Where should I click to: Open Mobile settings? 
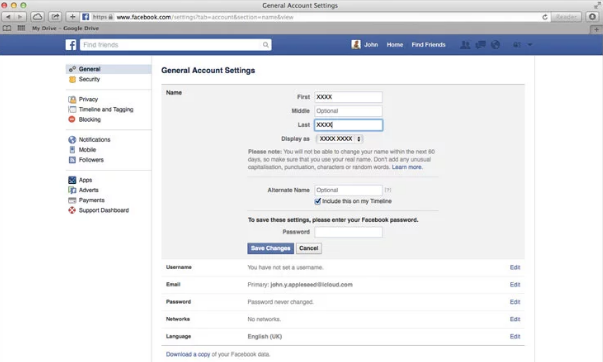coord(87,150)
